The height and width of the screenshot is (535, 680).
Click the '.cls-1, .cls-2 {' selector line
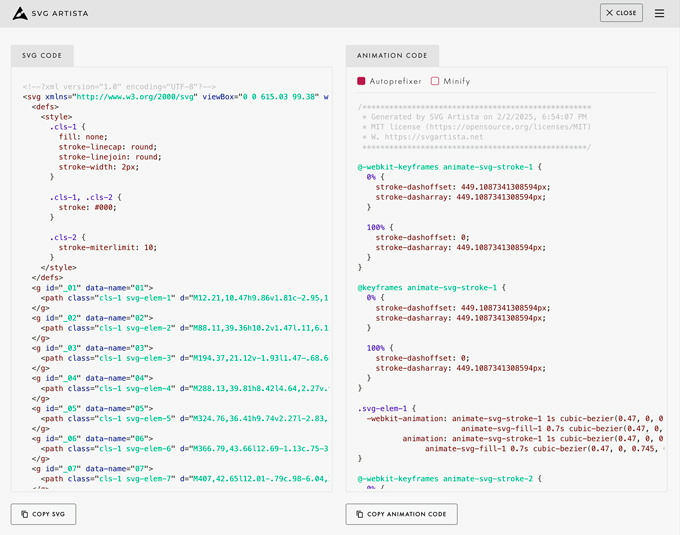(85, 197)
